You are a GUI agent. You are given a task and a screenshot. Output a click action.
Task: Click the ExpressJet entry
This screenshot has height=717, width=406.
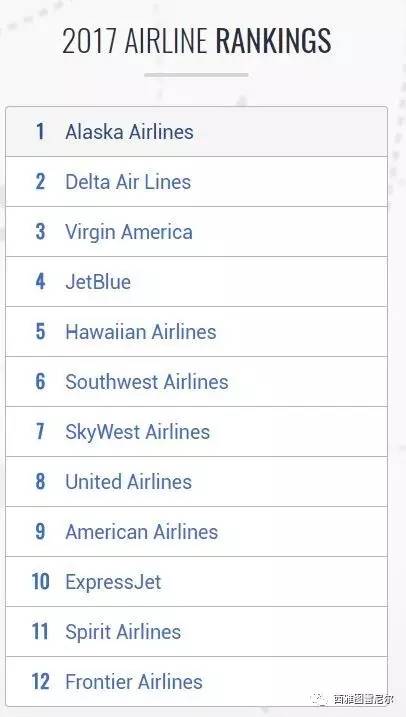pos(196,581)
